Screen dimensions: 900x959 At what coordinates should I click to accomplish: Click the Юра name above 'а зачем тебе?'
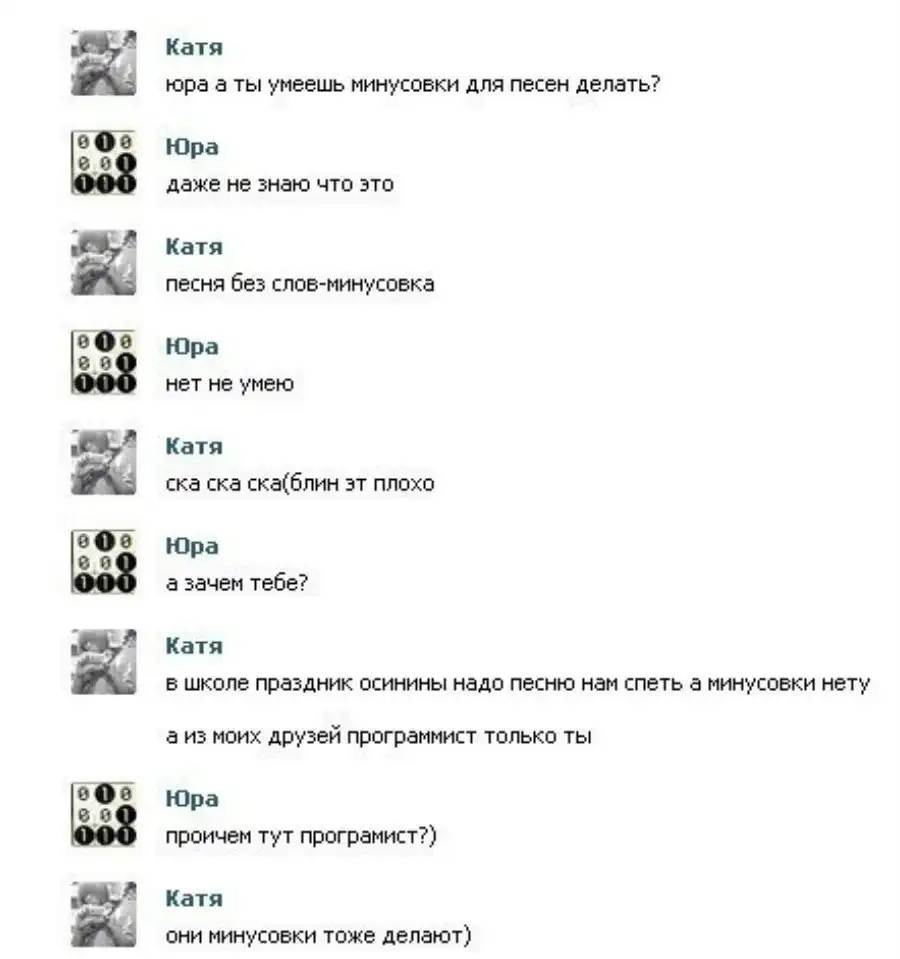pyautogui.click(x=192, y=546)
